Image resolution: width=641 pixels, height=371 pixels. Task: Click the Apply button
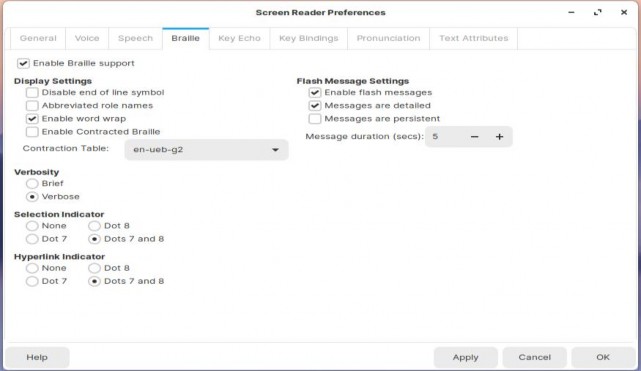[465, 358]
